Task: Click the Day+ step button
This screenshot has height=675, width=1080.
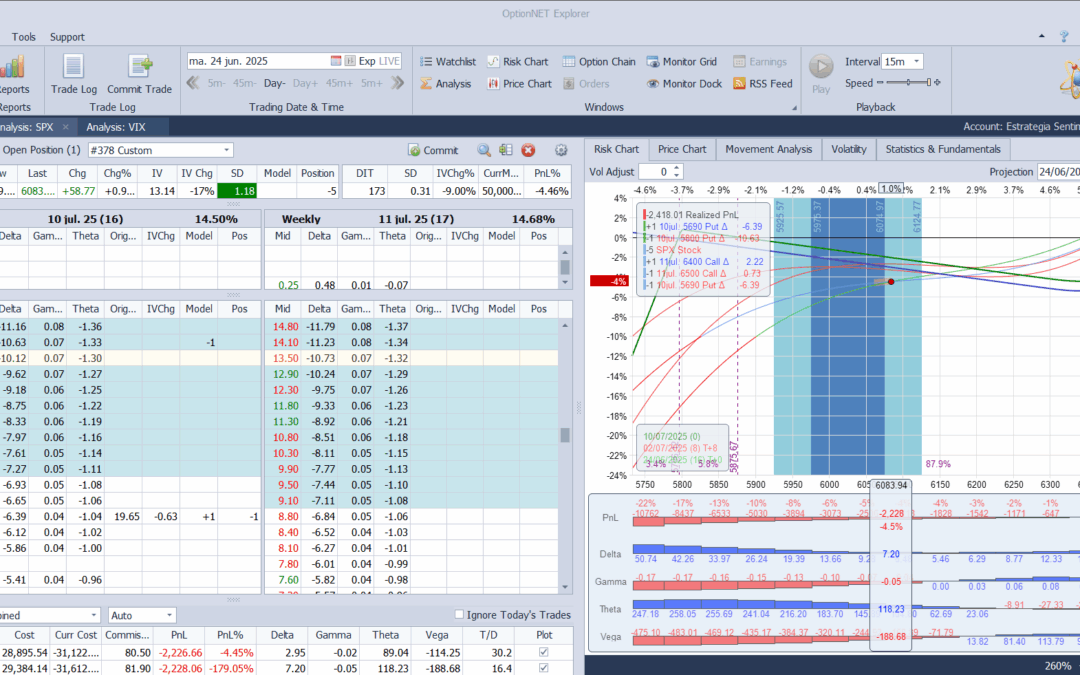Action: pyautogui.click(x=305, y=83)
